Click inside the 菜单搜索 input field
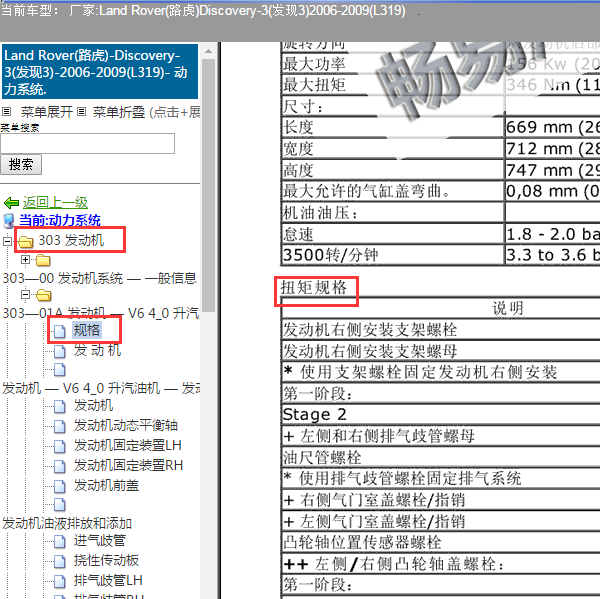 pos(88,144)
